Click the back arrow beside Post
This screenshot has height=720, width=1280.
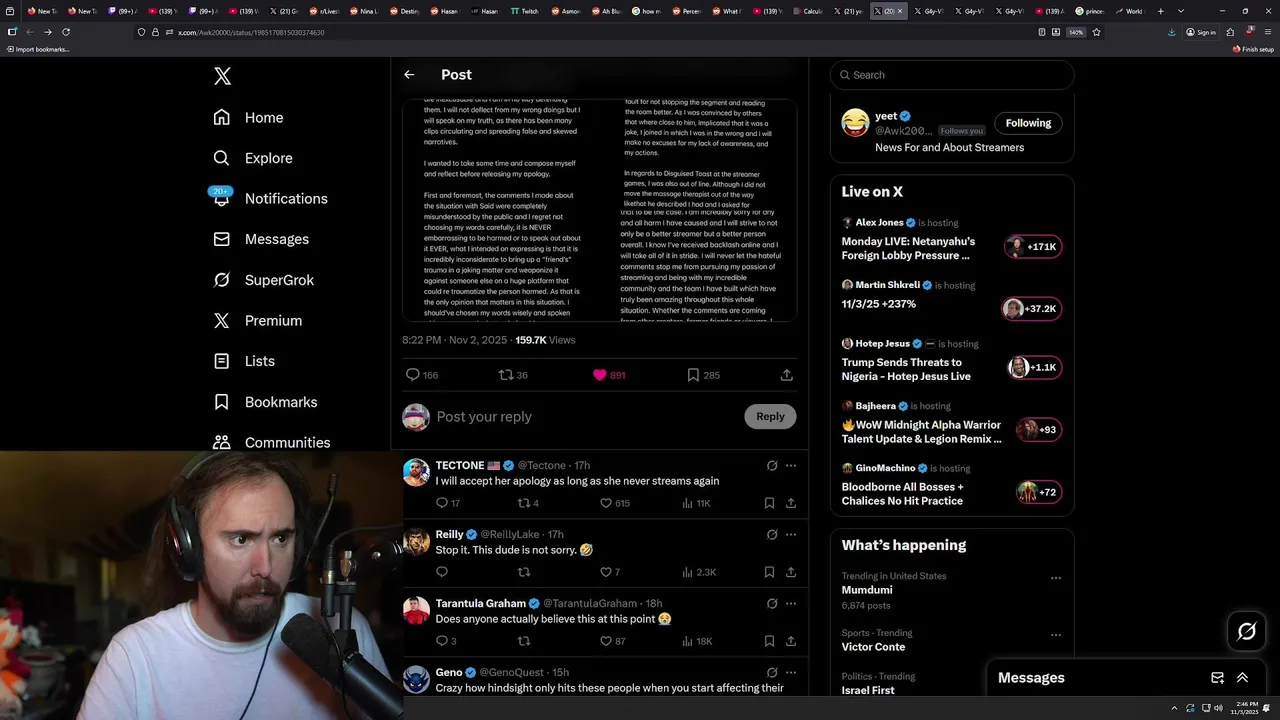coord(409,74)
